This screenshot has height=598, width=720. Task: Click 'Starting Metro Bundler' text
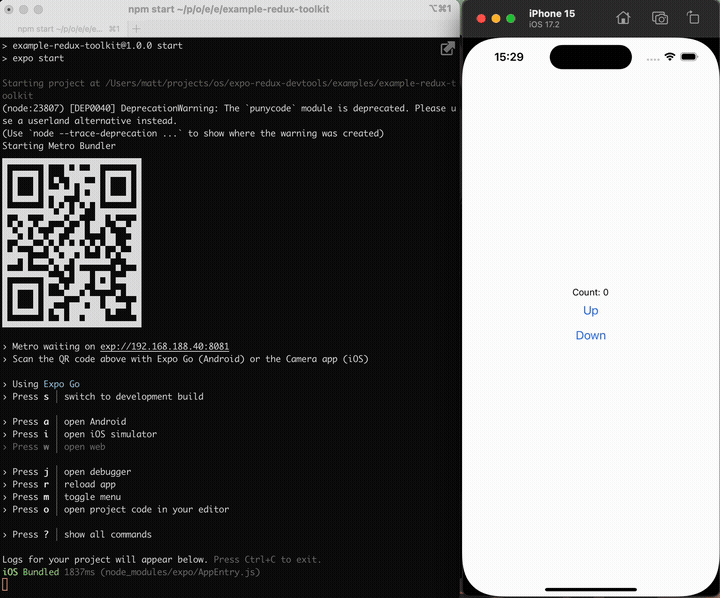tap(59, 146)
